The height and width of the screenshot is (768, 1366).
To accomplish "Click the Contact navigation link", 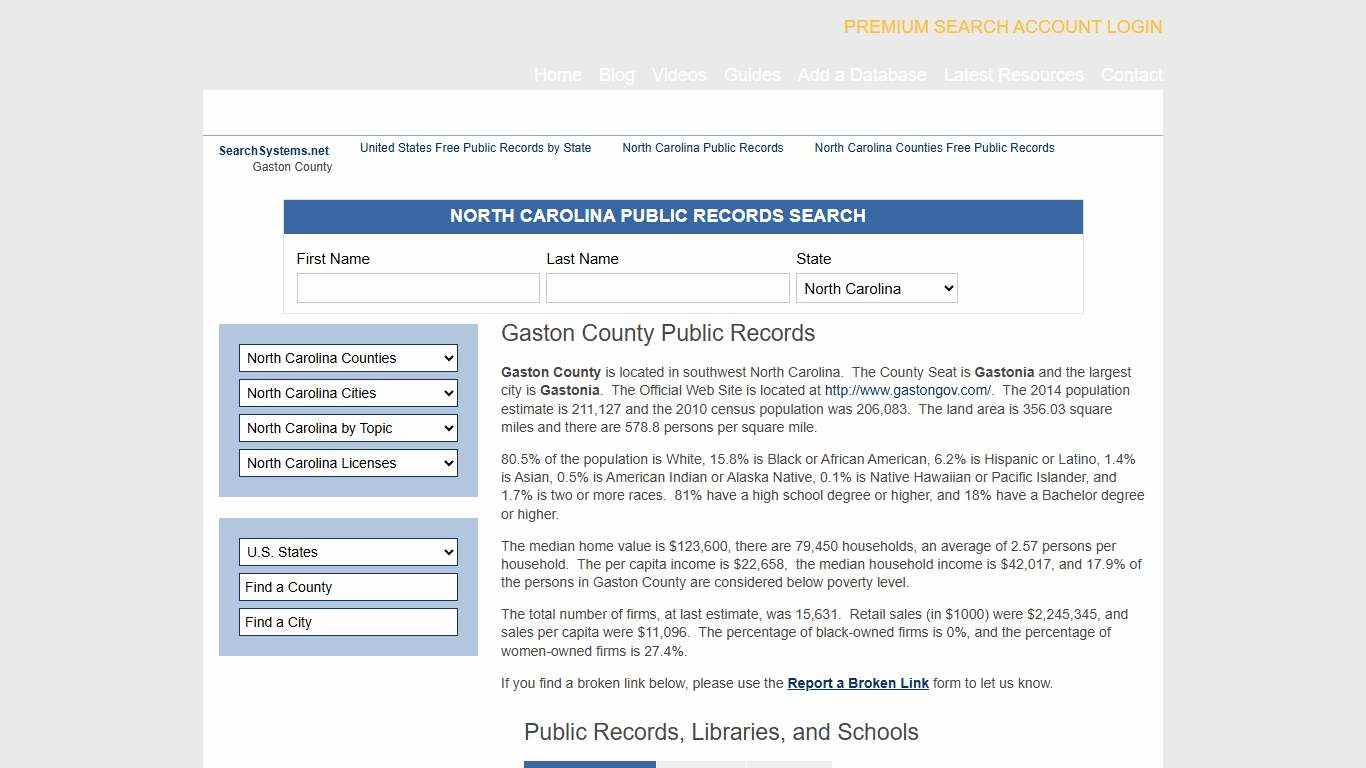I will 1131,75.
